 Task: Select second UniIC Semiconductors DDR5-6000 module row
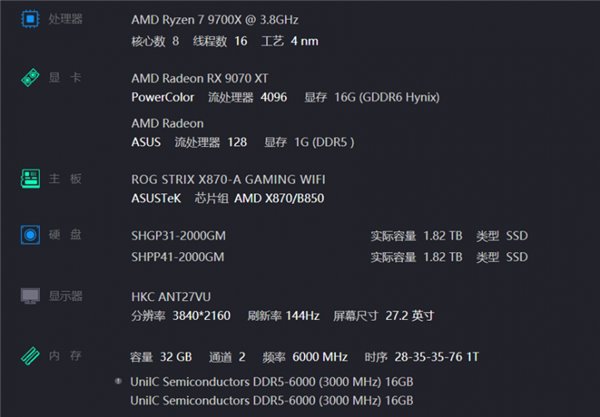click(x=272, y=401)
